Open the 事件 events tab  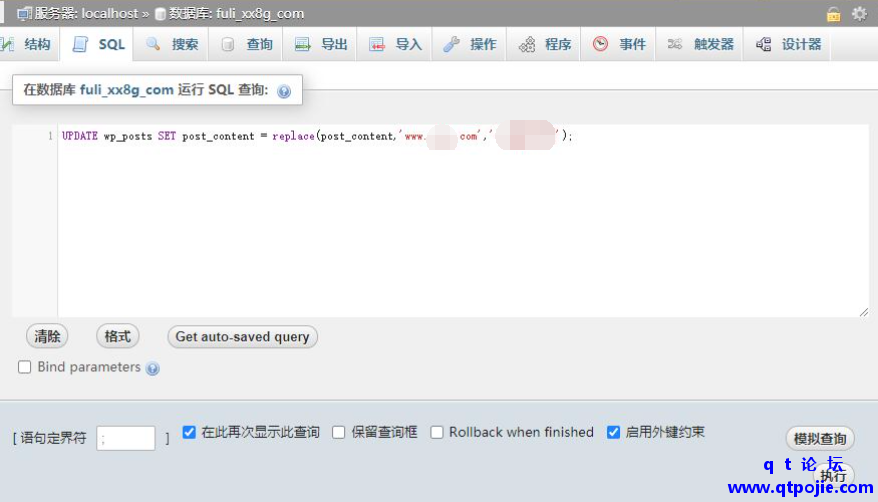pyautogui.click(x=619, y=44)
